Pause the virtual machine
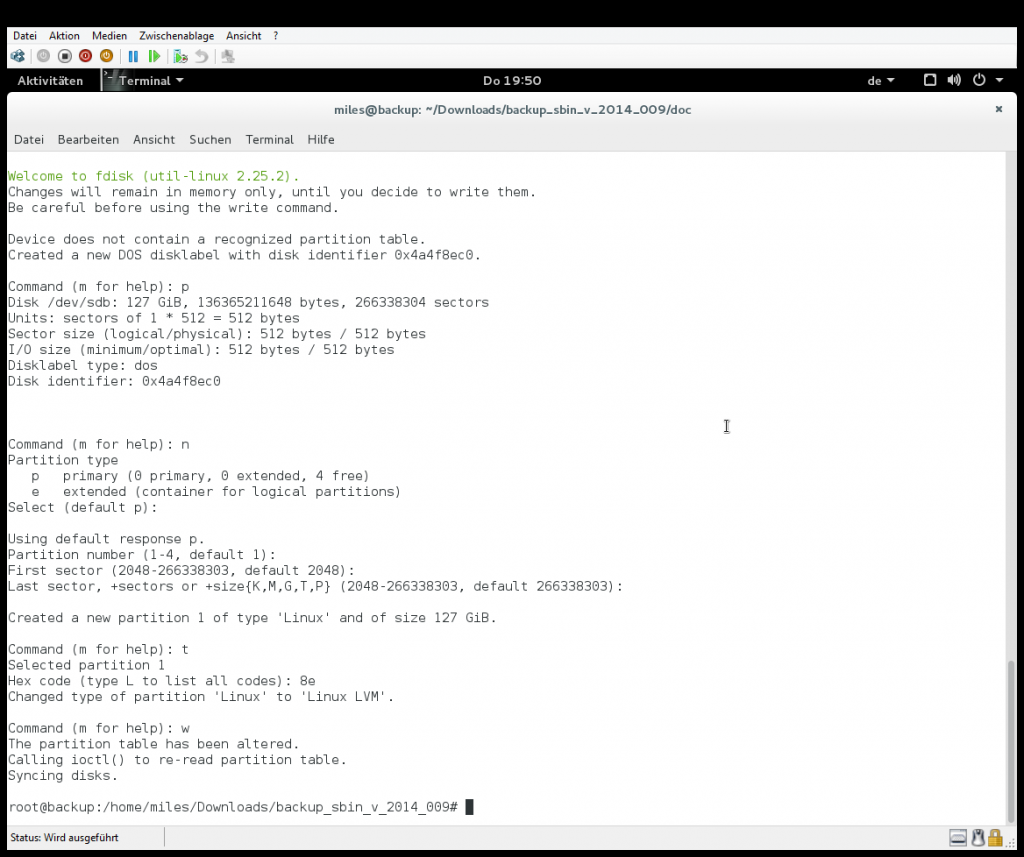The image size is (1024, 857). (x=133, y=56)
